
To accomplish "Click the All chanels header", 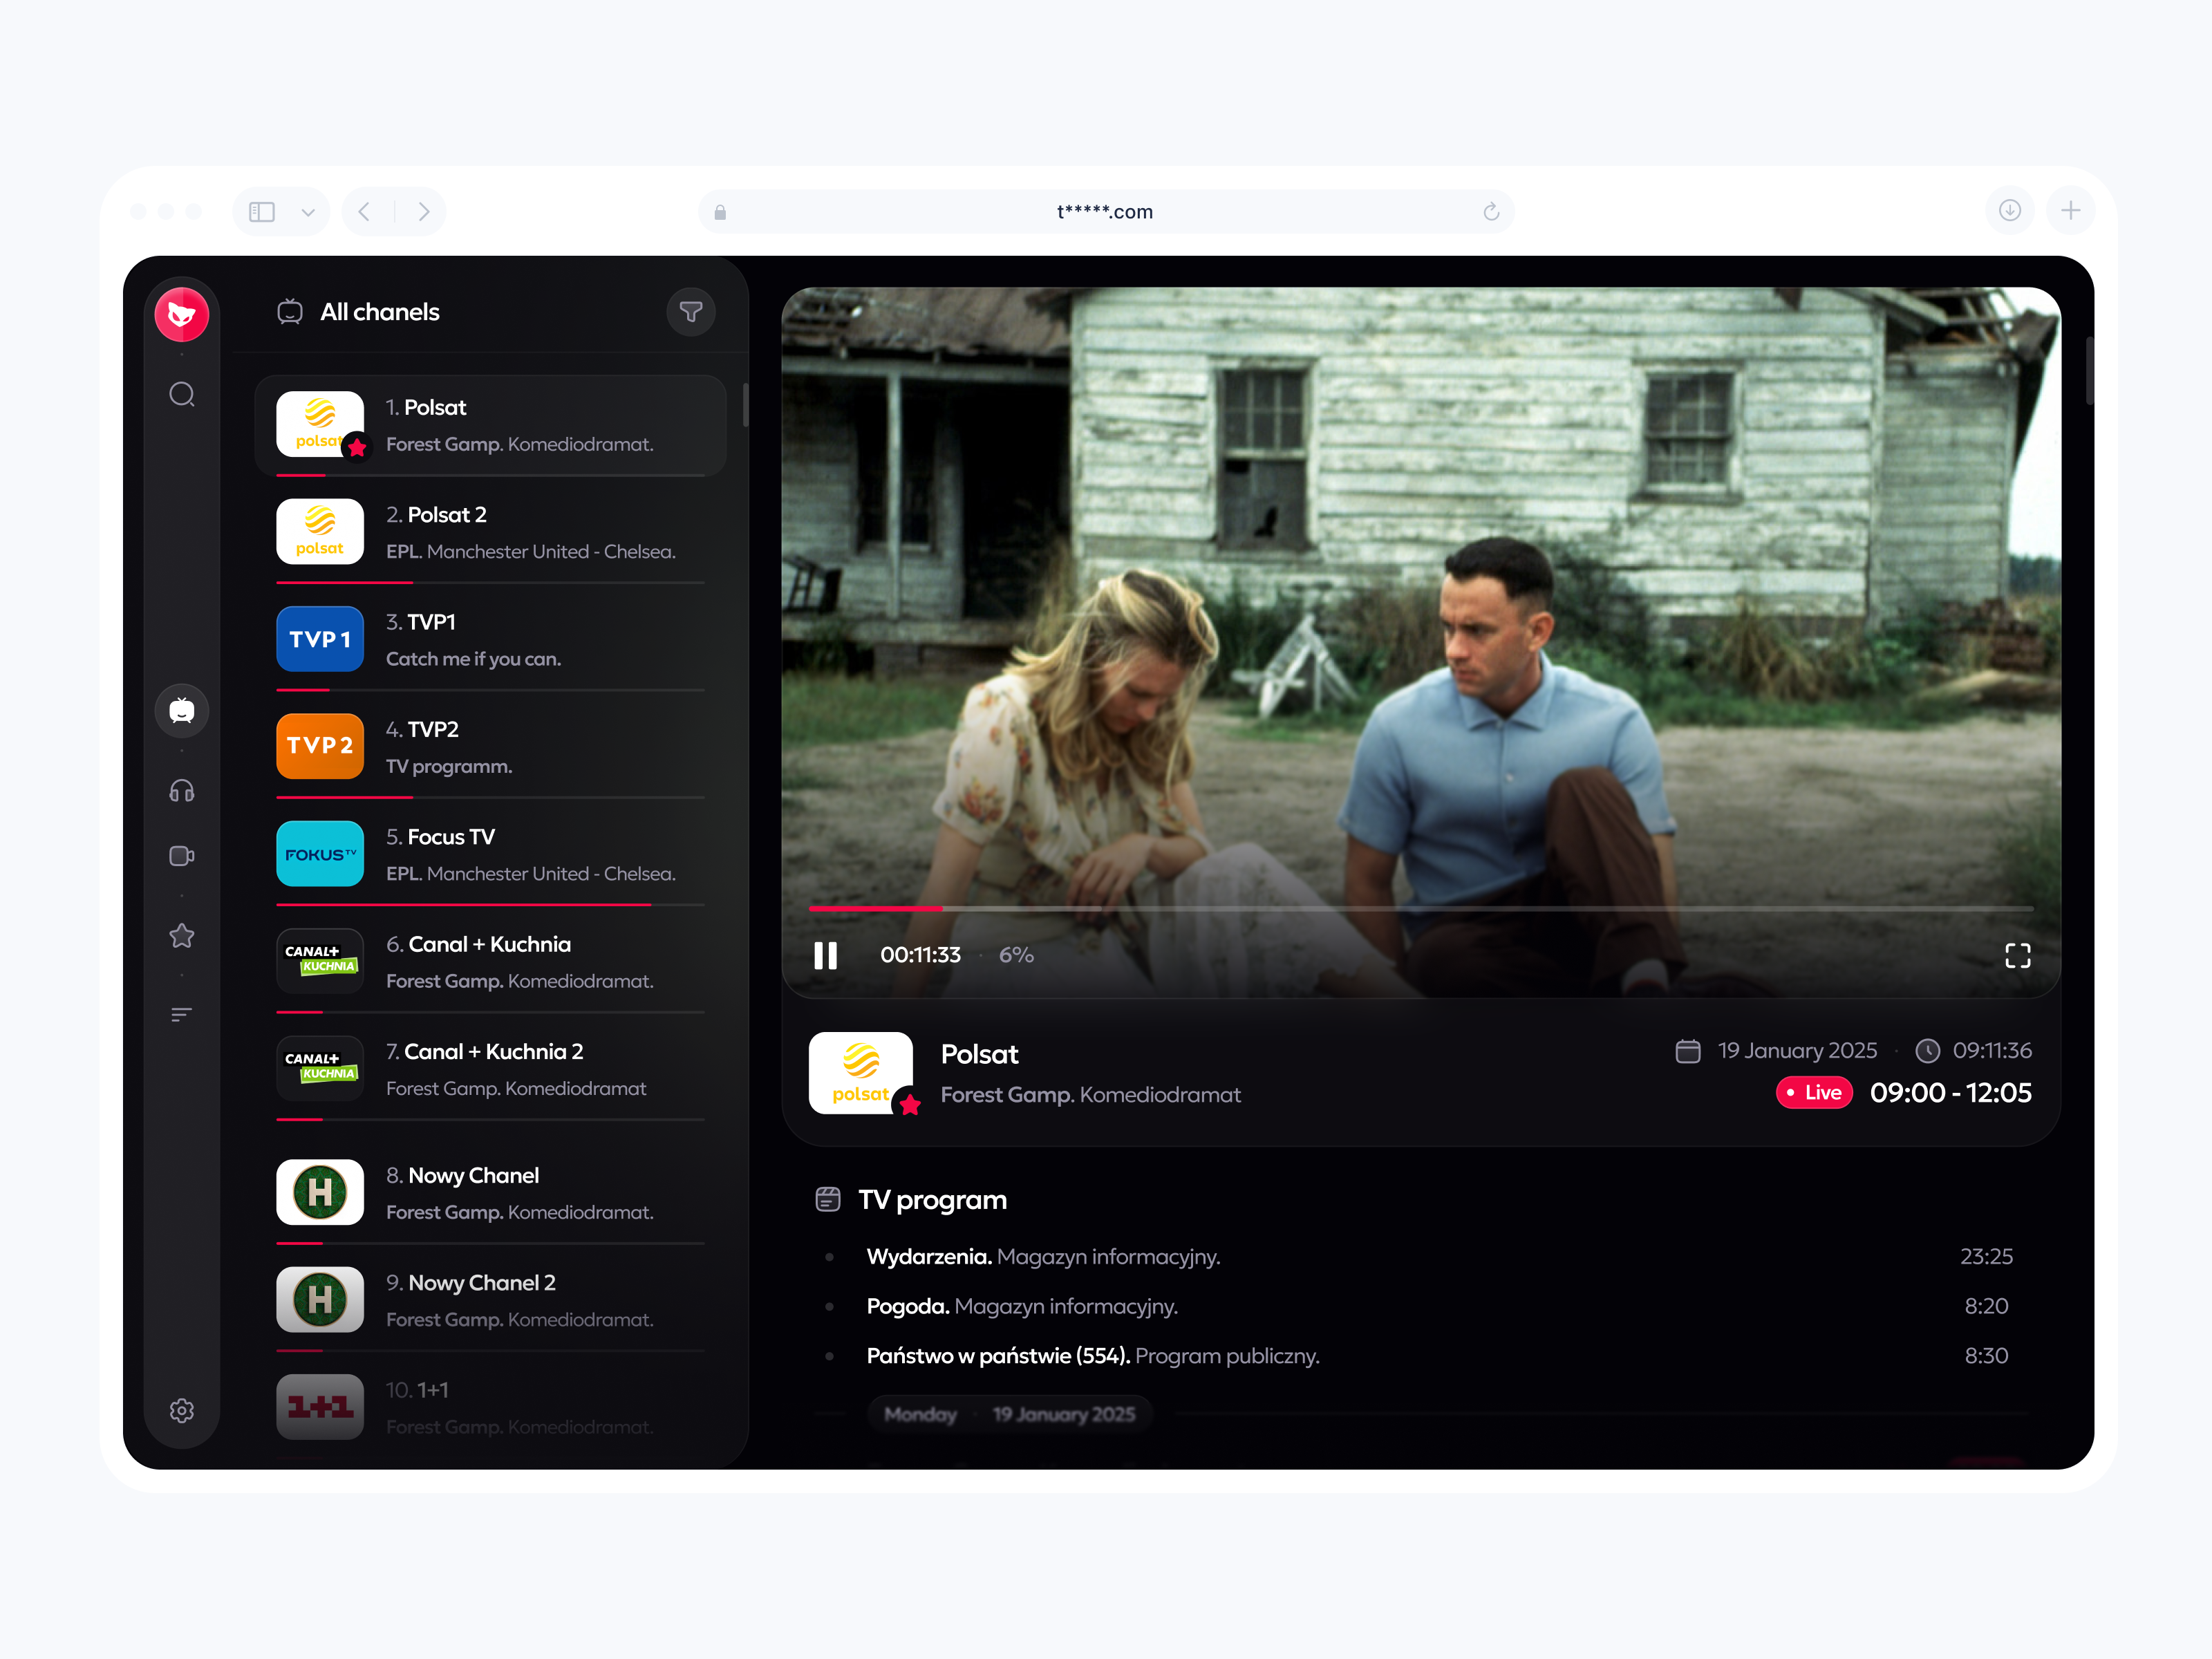I will point(379,311).
